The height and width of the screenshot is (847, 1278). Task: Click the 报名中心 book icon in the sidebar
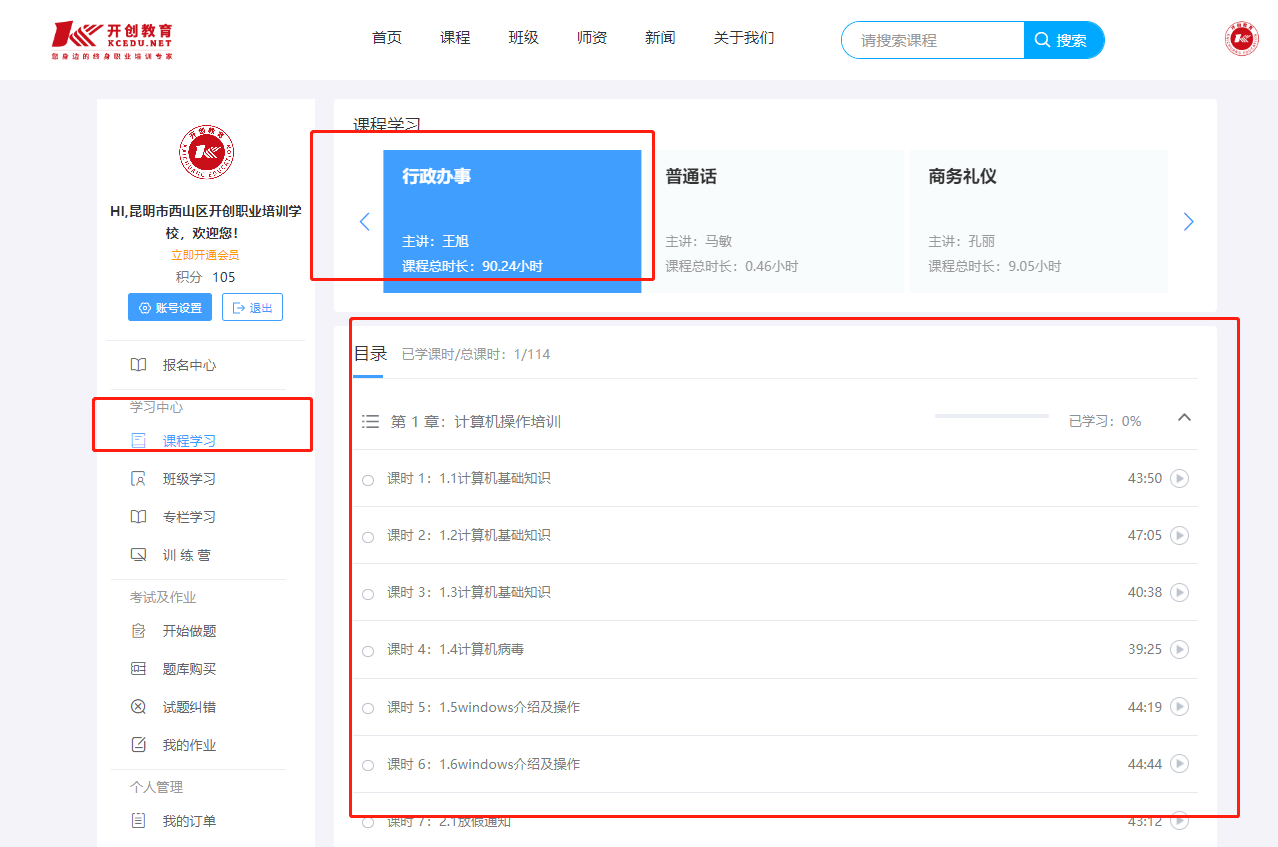click(x=139, y=365)
